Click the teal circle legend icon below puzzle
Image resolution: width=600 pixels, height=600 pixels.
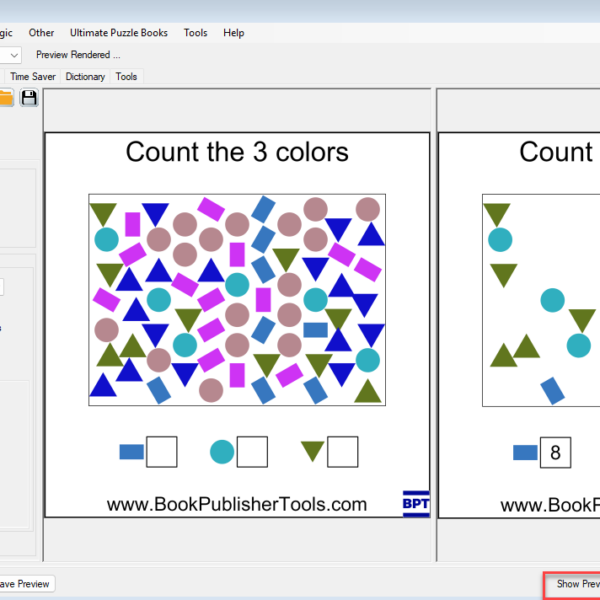pos(221,452)
